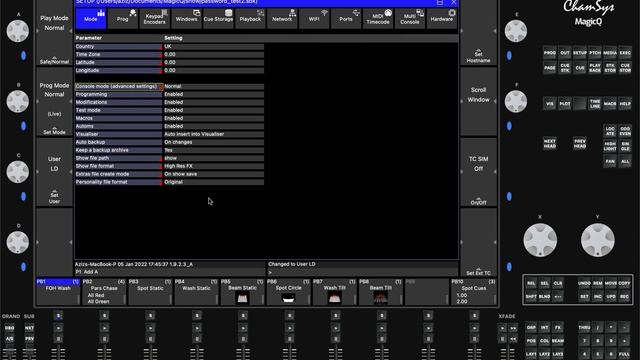Click the PTCH patch key
640x360 pixels.
coord(595,53)
